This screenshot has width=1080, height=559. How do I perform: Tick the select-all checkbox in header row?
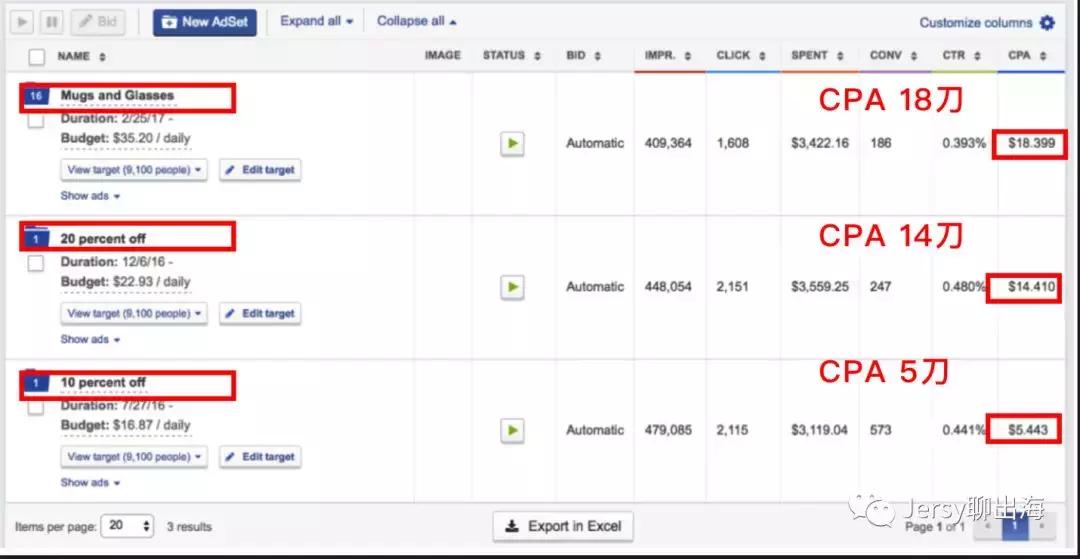point(37,57)
